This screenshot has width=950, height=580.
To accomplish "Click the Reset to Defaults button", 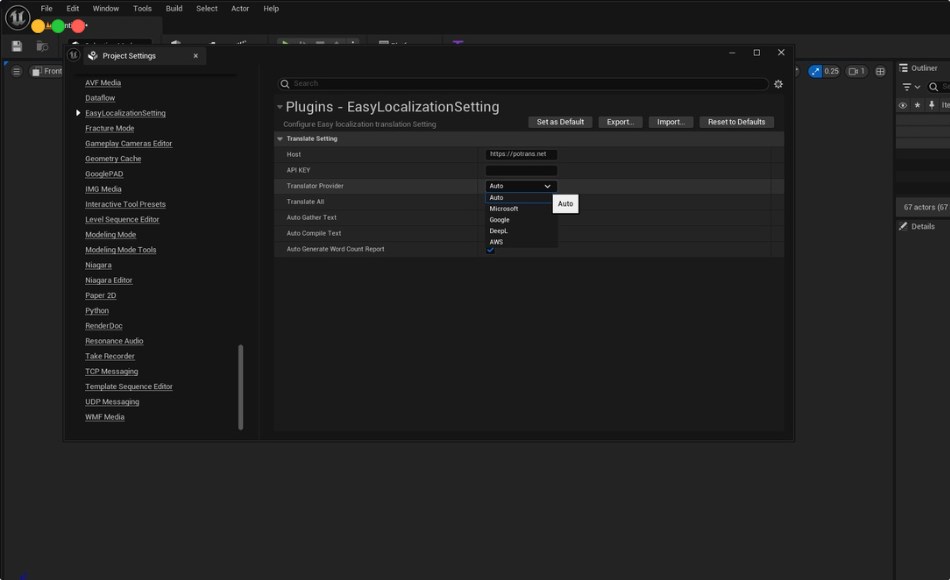I will (x=736, y=122).
